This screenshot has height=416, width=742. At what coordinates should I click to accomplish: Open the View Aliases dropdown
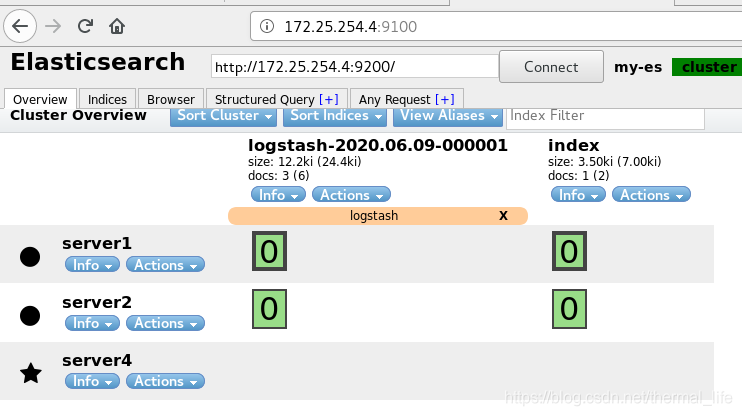tap(448, 116)
